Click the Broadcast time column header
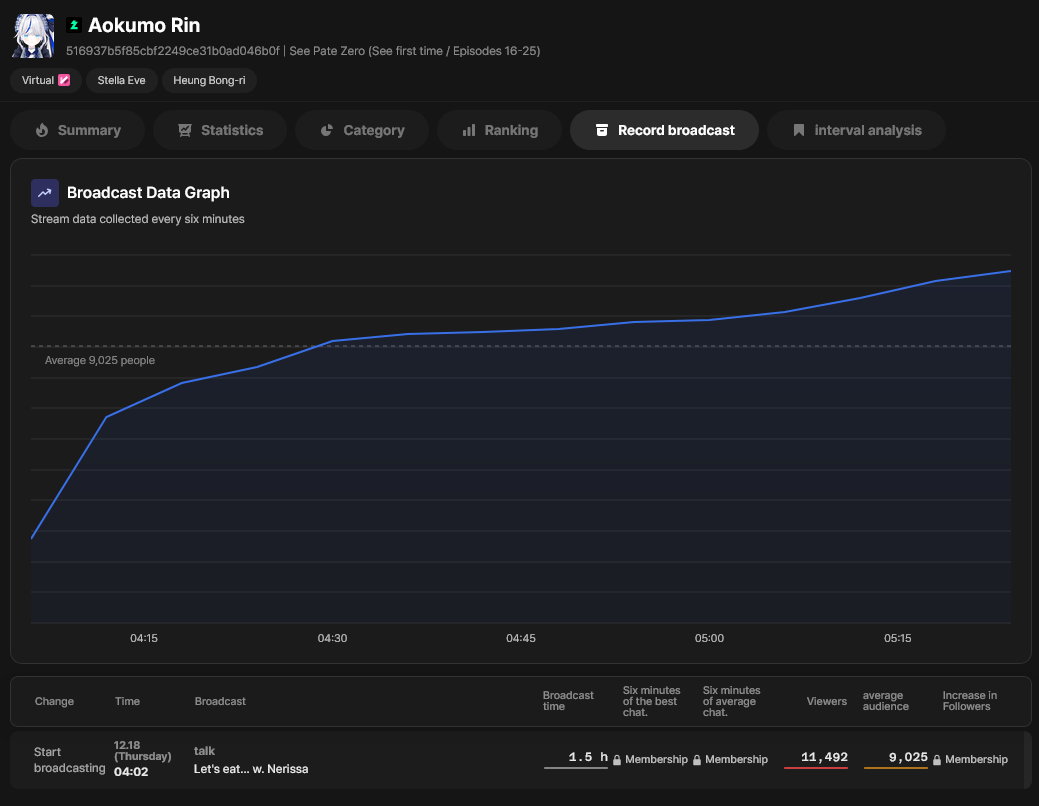 point(568,701)
